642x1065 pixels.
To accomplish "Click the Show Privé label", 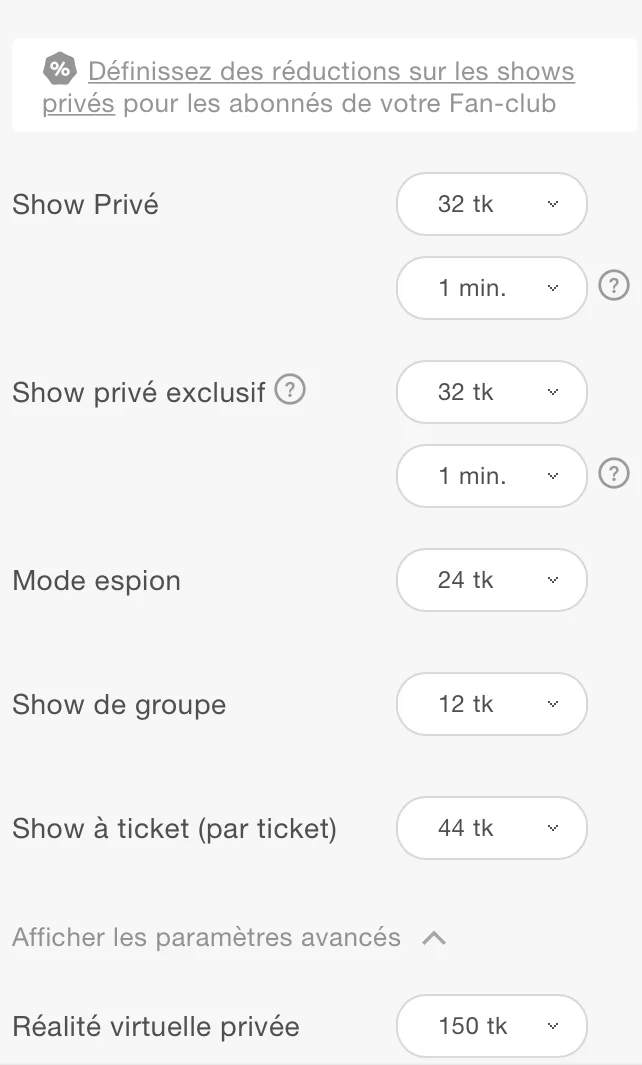I will (85, 205).
